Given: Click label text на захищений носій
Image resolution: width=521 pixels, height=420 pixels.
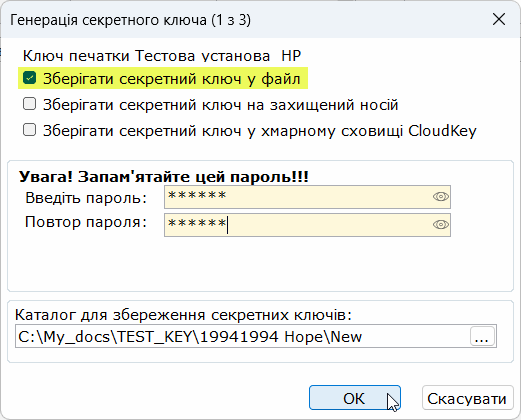Looking at the screenshot, I should click(323, 105).
